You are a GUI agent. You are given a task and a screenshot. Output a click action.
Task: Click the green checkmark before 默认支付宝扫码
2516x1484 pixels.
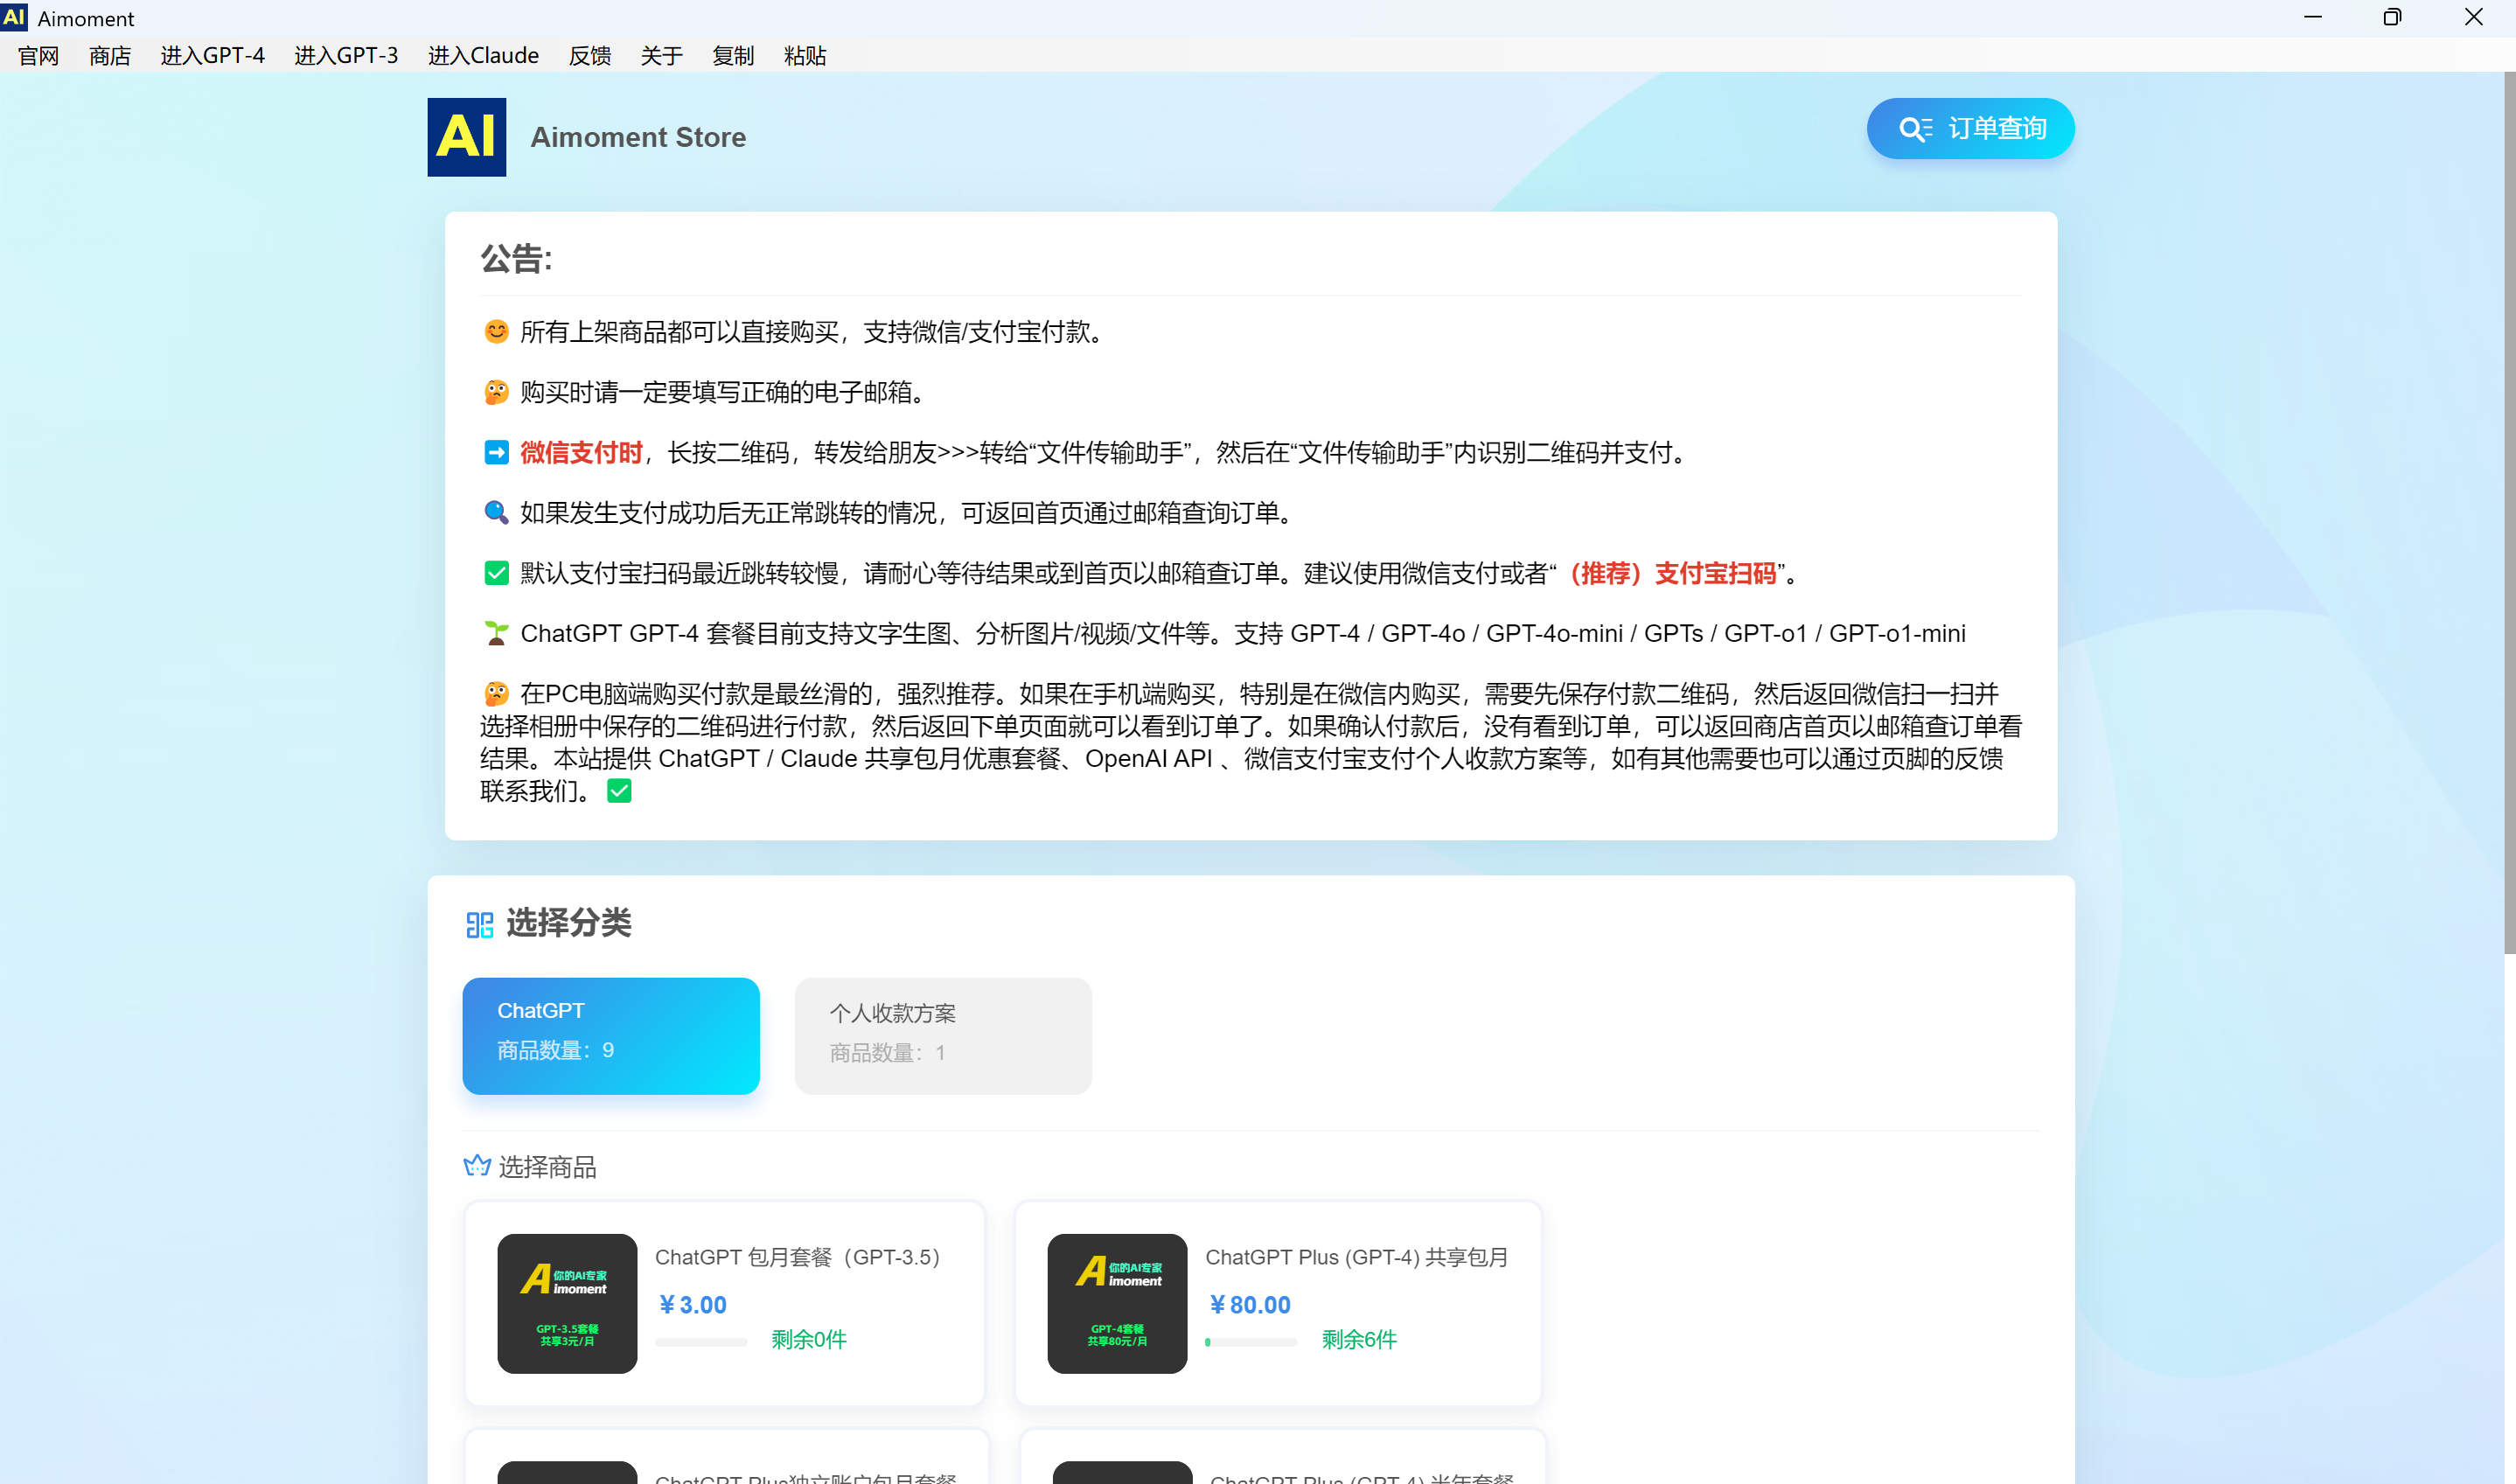[x=496, y=573]
